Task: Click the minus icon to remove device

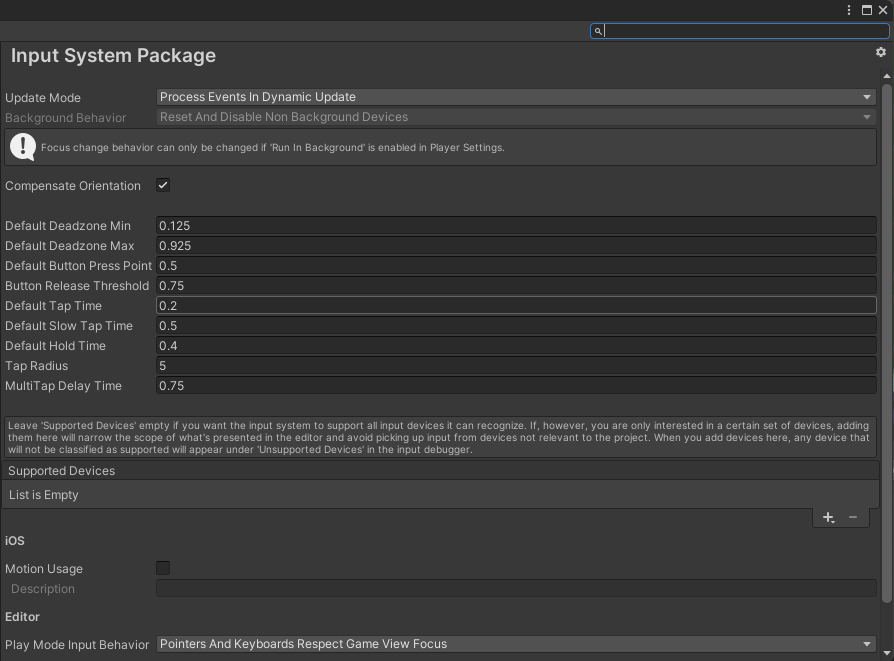Action: click(853, 517)
